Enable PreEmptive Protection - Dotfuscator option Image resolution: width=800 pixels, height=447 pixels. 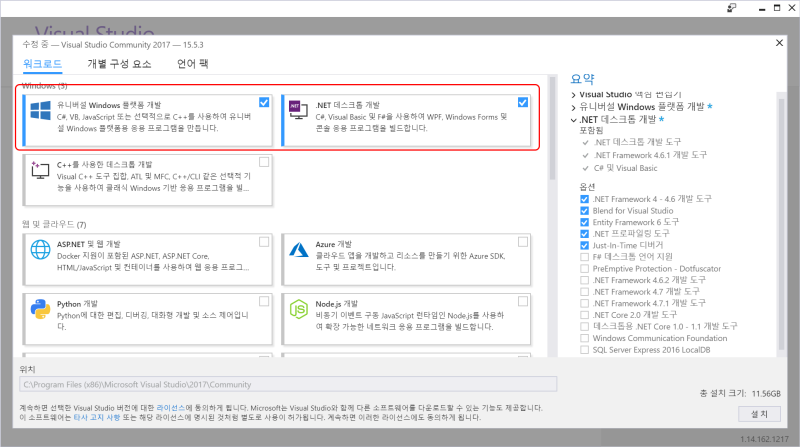pos(585,268)
